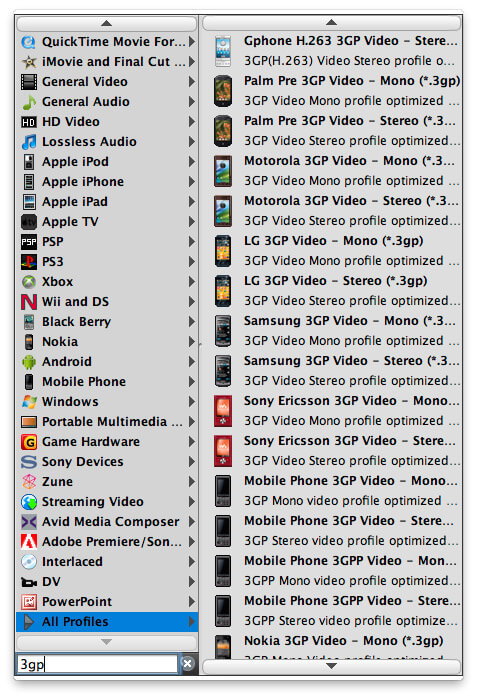
Task: Click the Xbox green sphere icon
Action: [29, 282]
